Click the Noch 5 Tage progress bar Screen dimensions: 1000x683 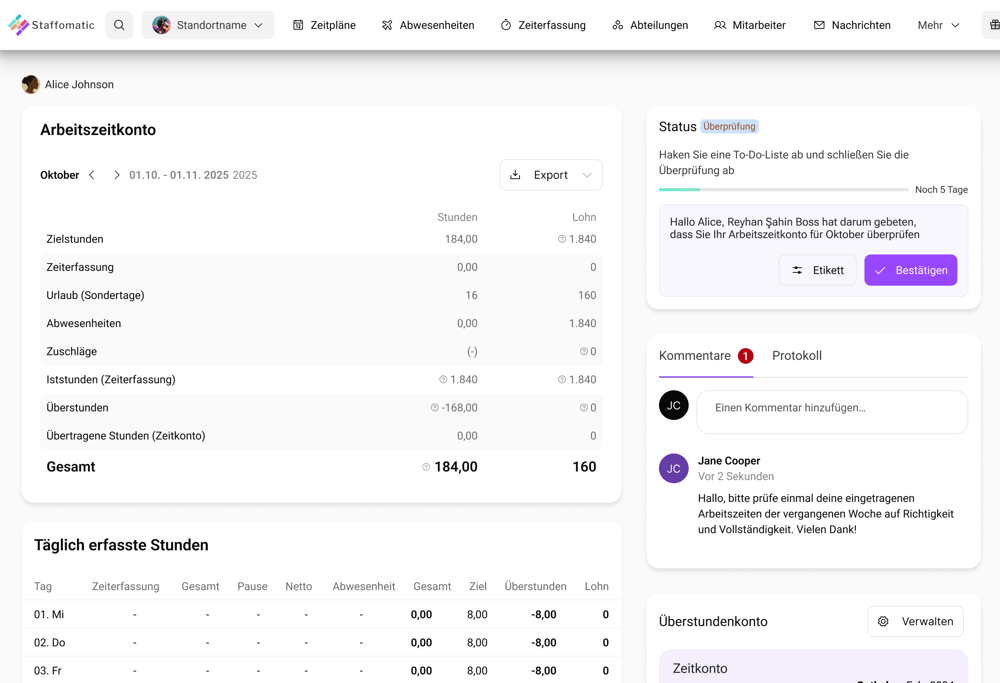[785, 189]
